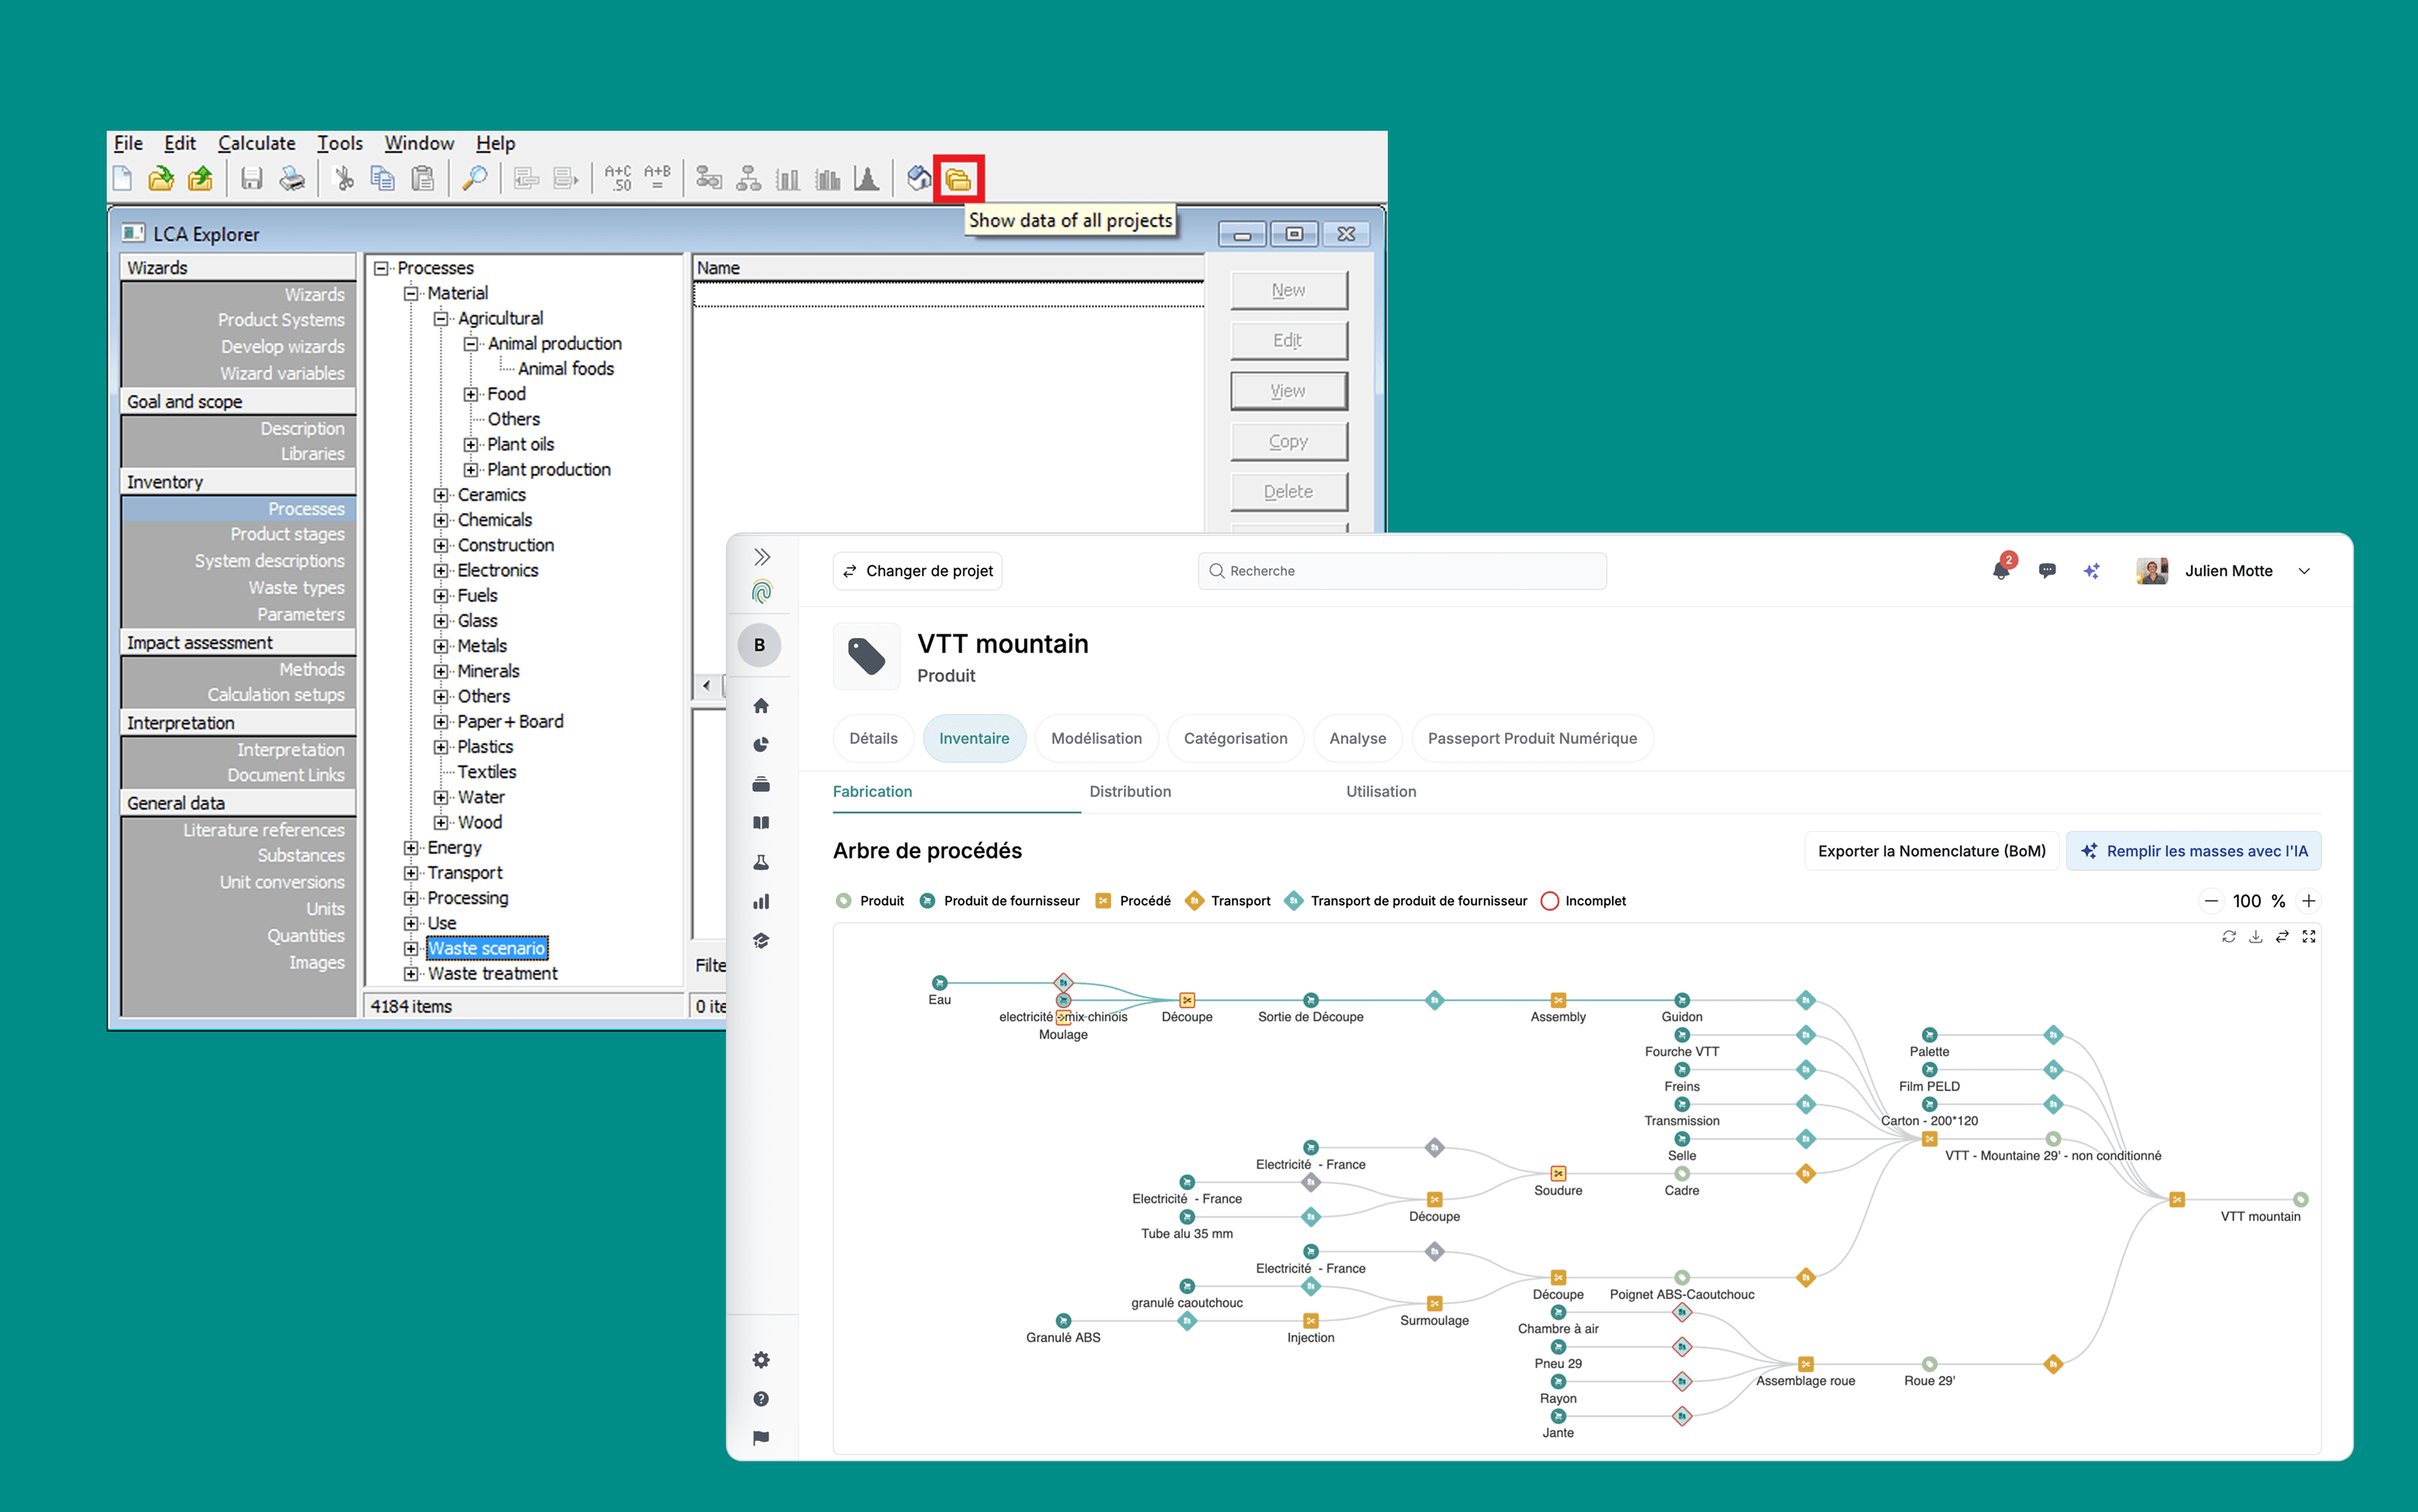Viewport: 2418px width, 1512px height.
Task: Download the process tree diagram
Action: (2255, 937)
